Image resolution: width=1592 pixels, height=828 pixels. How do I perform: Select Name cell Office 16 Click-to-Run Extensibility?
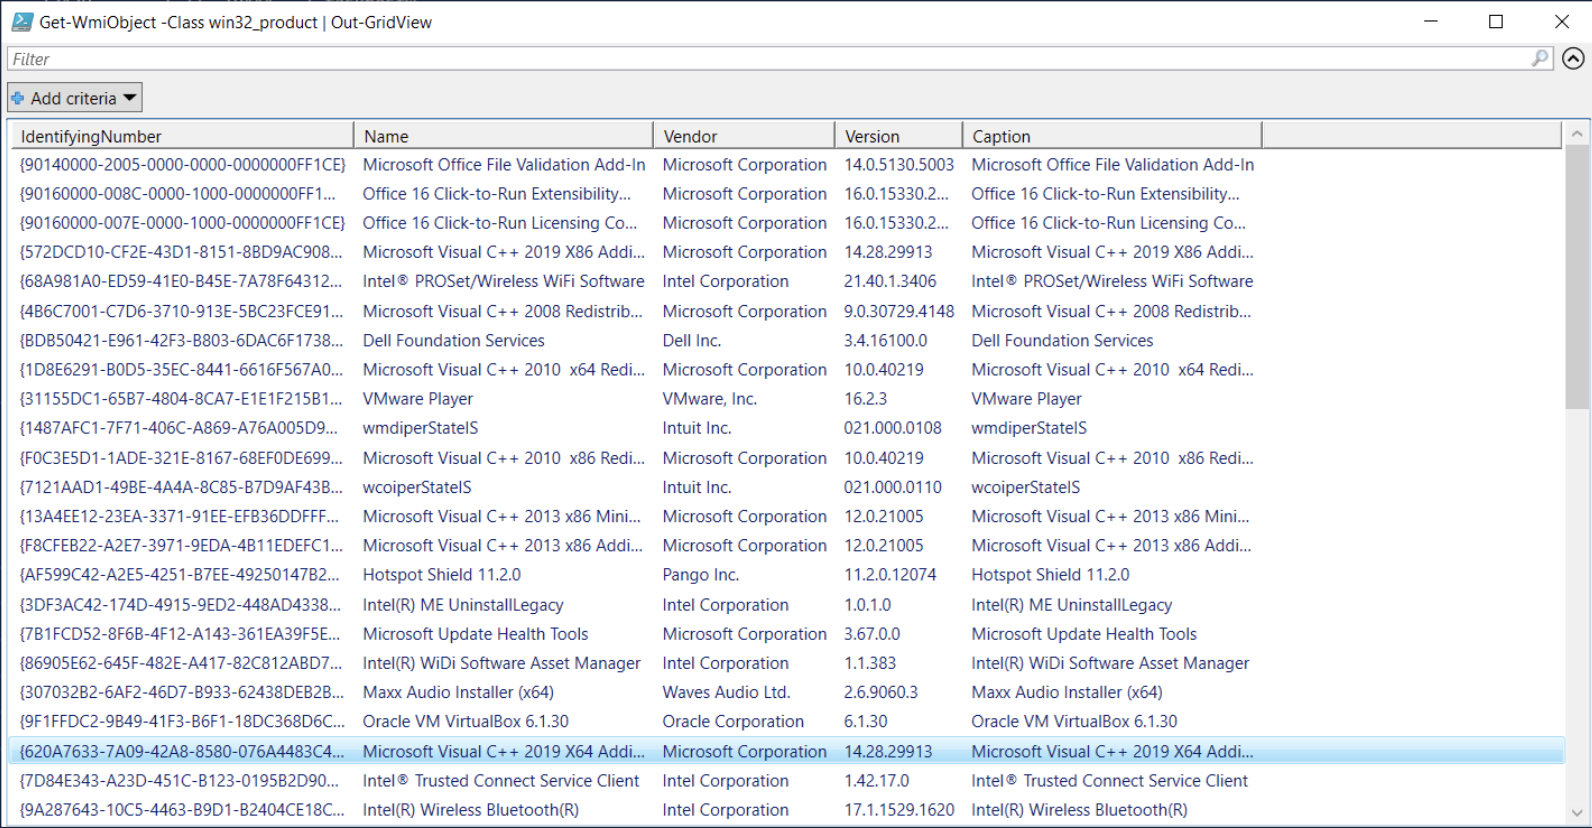click(x=497, y=194)
